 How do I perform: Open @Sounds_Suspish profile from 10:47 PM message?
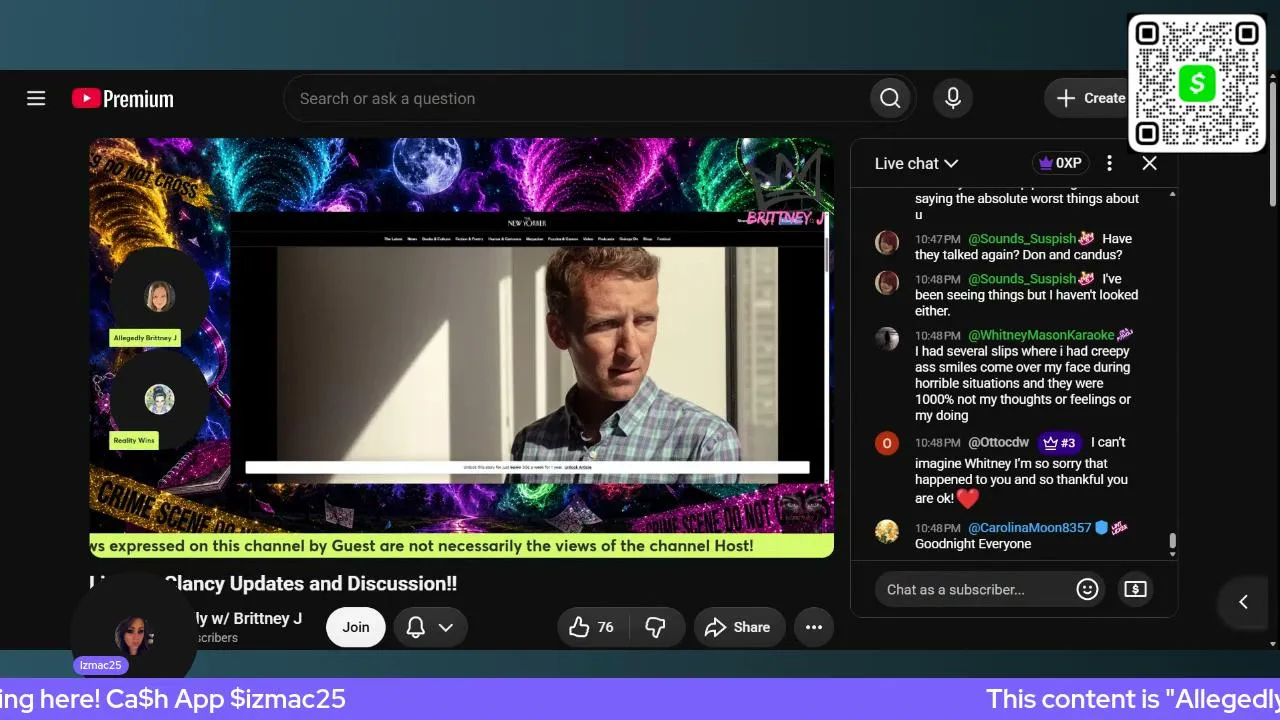1022,239
